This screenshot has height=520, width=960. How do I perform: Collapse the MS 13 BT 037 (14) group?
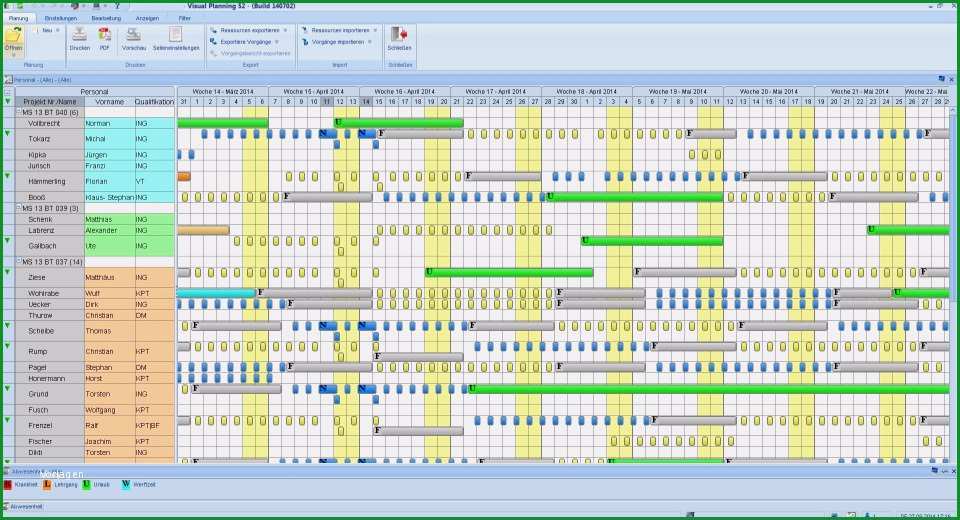tap(18, 262)
